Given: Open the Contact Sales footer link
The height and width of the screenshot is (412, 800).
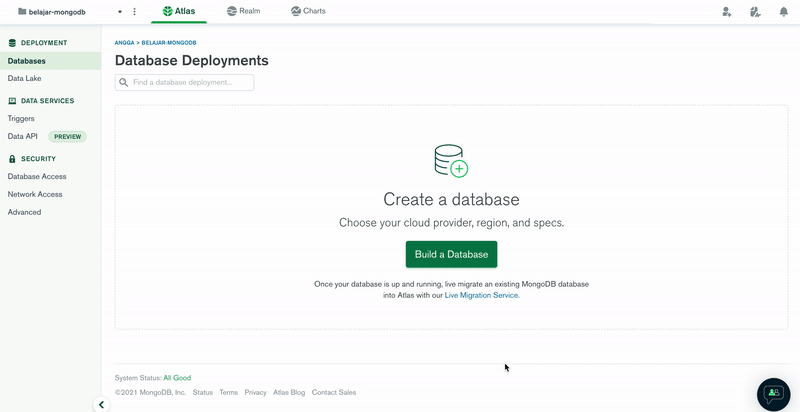Looking at the screenshot, I should (334, 393).
